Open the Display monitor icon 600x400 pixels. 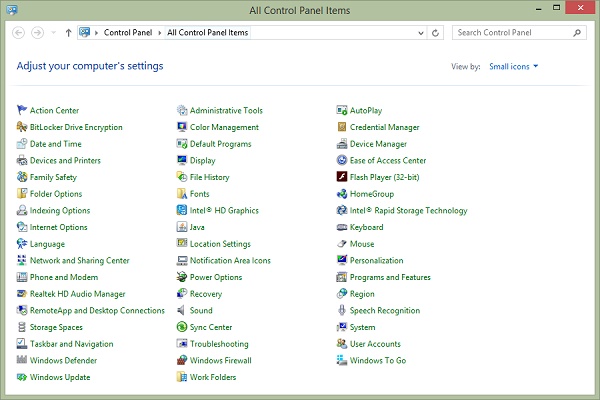(182, 160)
